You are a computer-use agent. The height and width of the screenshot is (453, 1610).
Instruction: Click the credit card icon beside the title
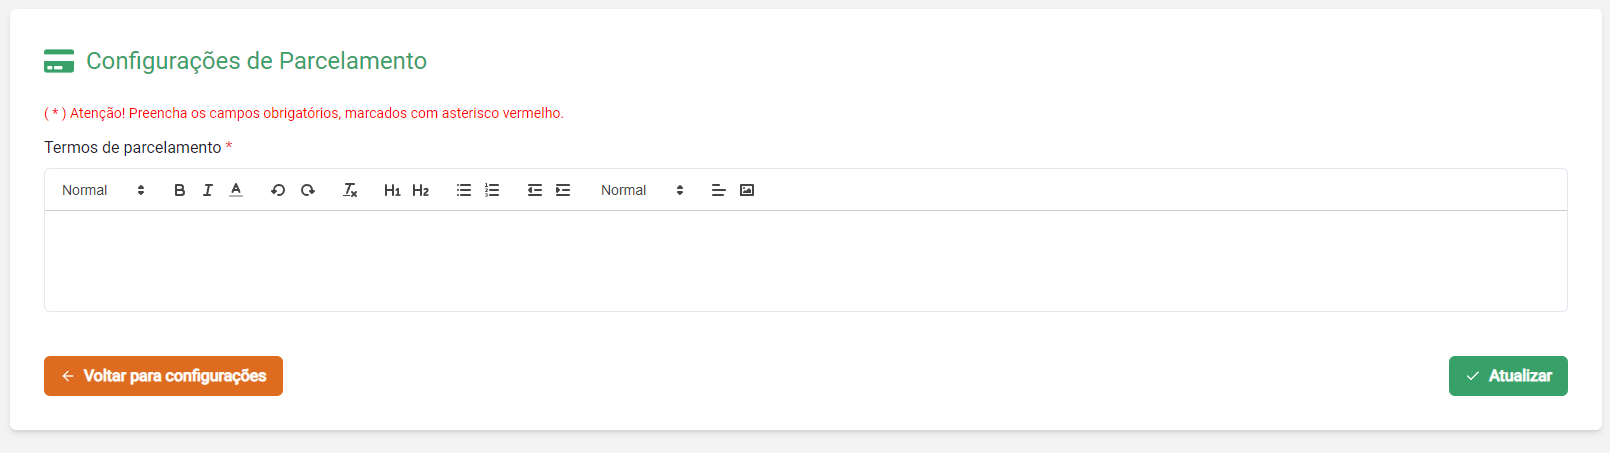tap(59, 61)
